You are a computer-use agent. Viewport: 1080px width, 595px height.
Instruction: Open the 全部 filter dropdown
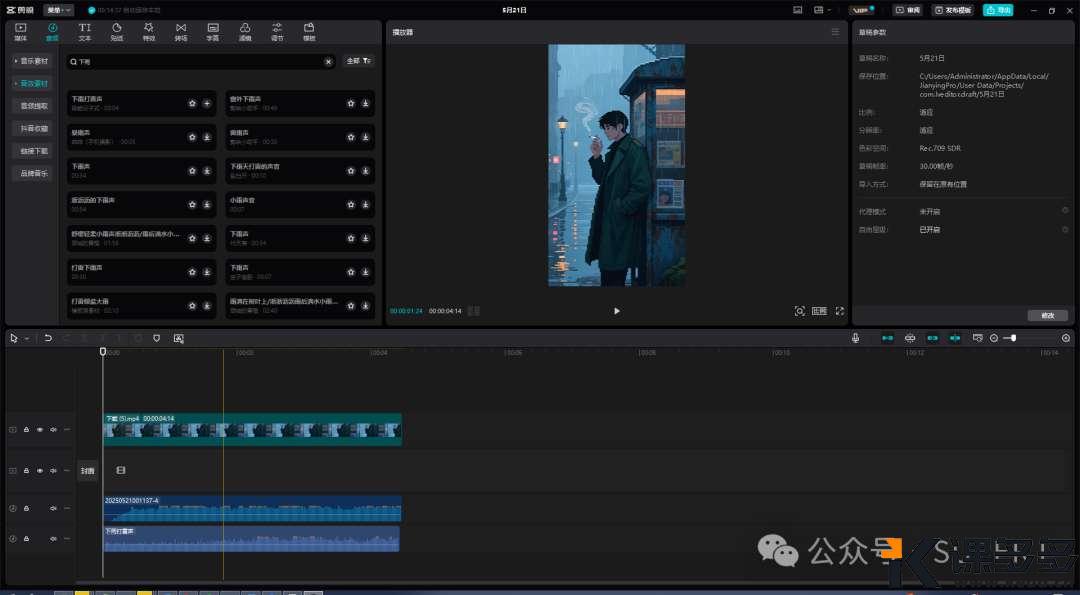pyautogui.click(x=358, y=61)
